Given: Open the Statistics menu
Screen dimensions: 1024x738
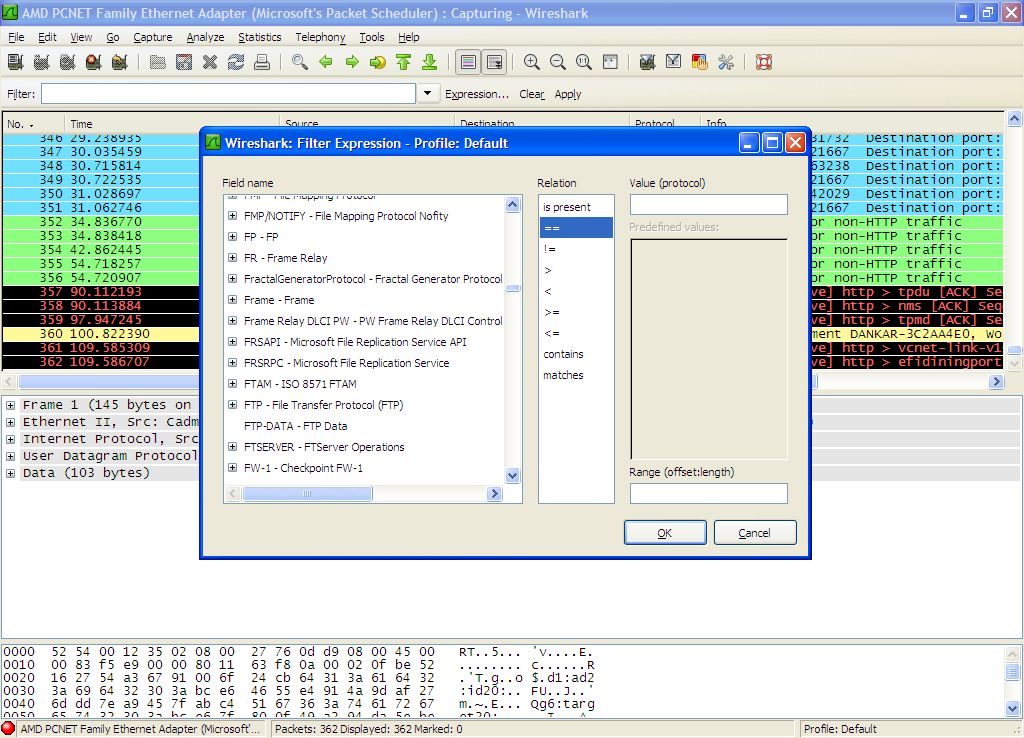Looking at the screenshot, I should click(259, 37).
